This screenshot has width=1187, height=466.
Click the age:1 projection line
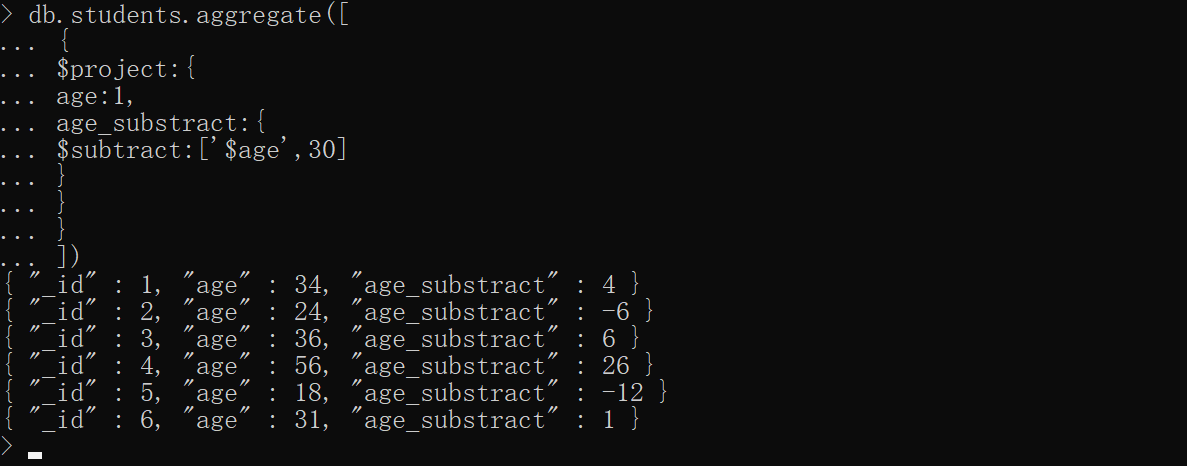click(x=95, y=97)
